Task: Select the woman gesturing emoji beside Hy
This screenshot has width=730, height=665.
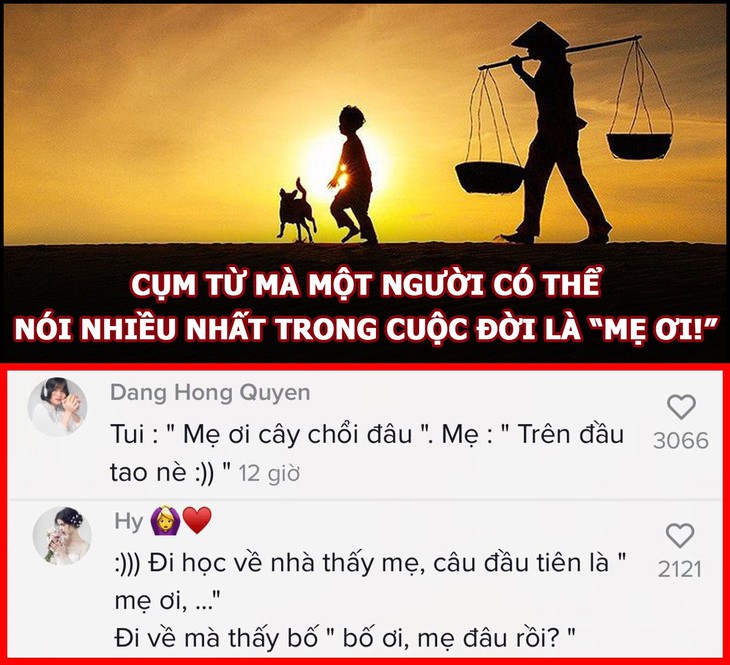Action: coord(165,521)
